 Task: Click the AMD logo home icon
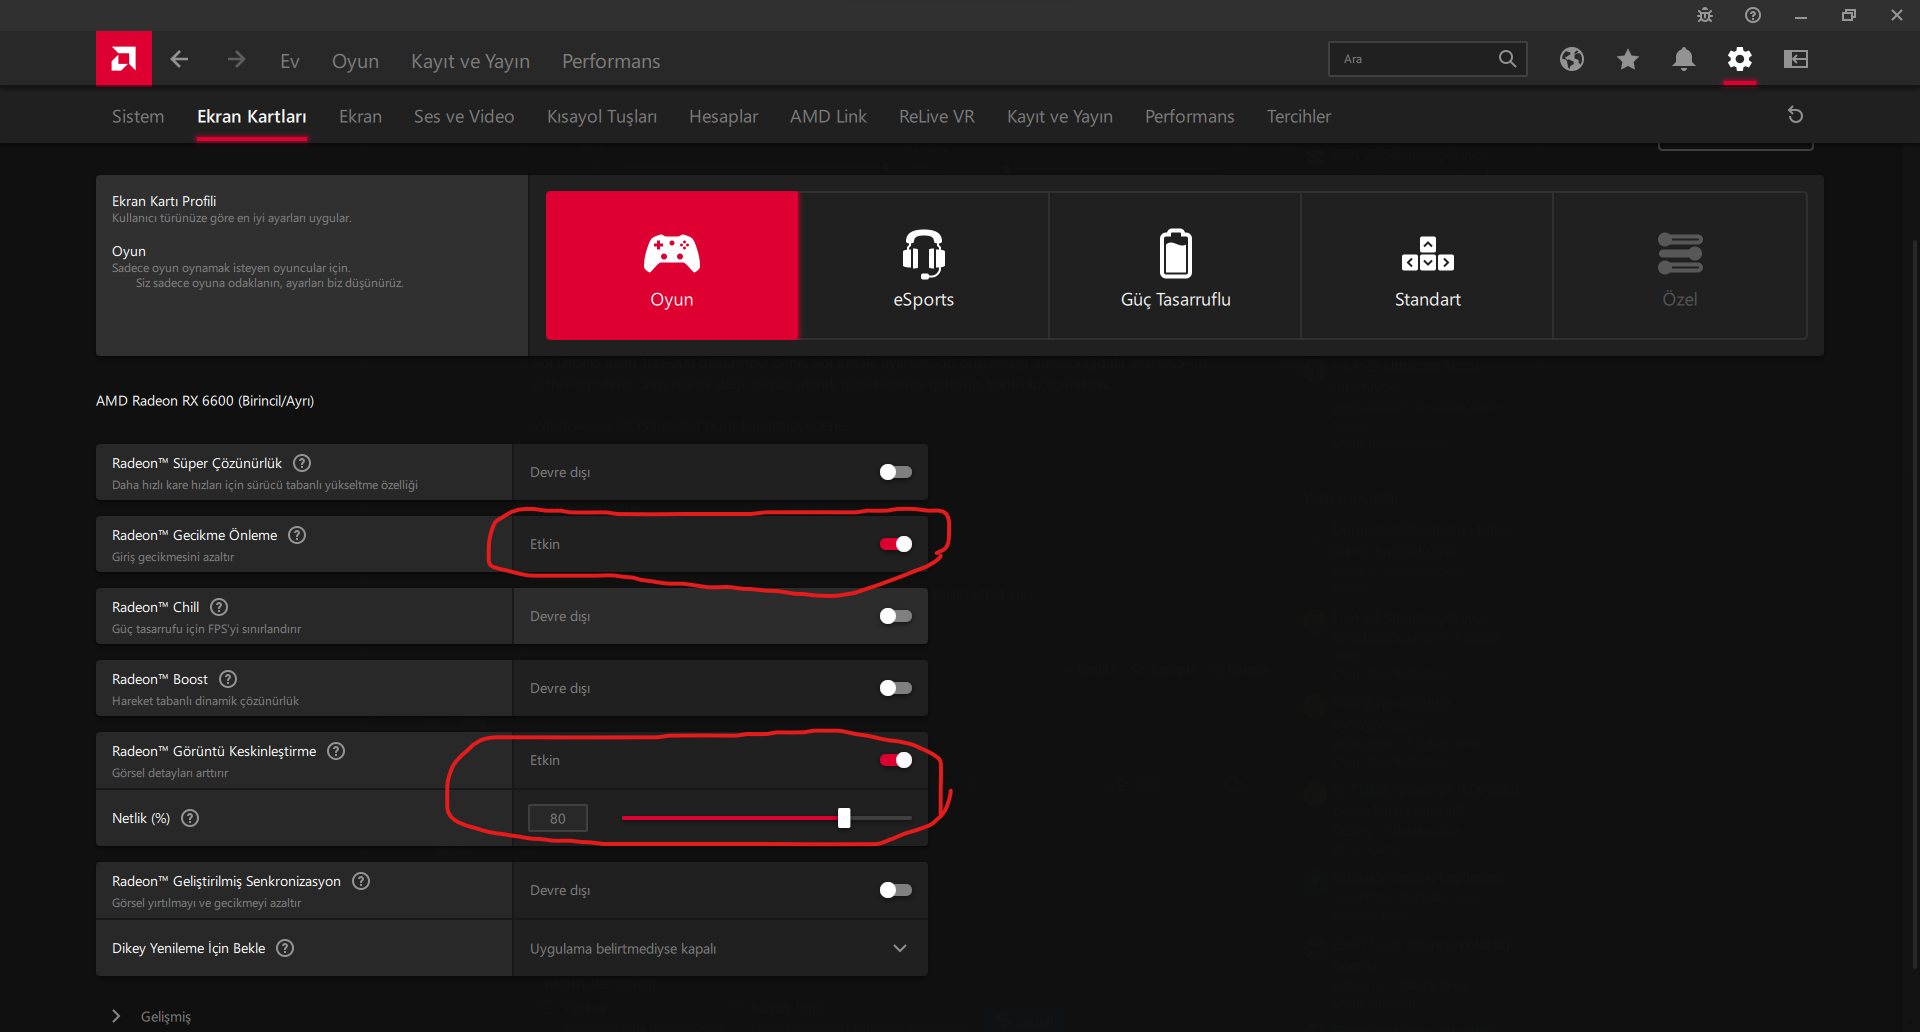124,59
